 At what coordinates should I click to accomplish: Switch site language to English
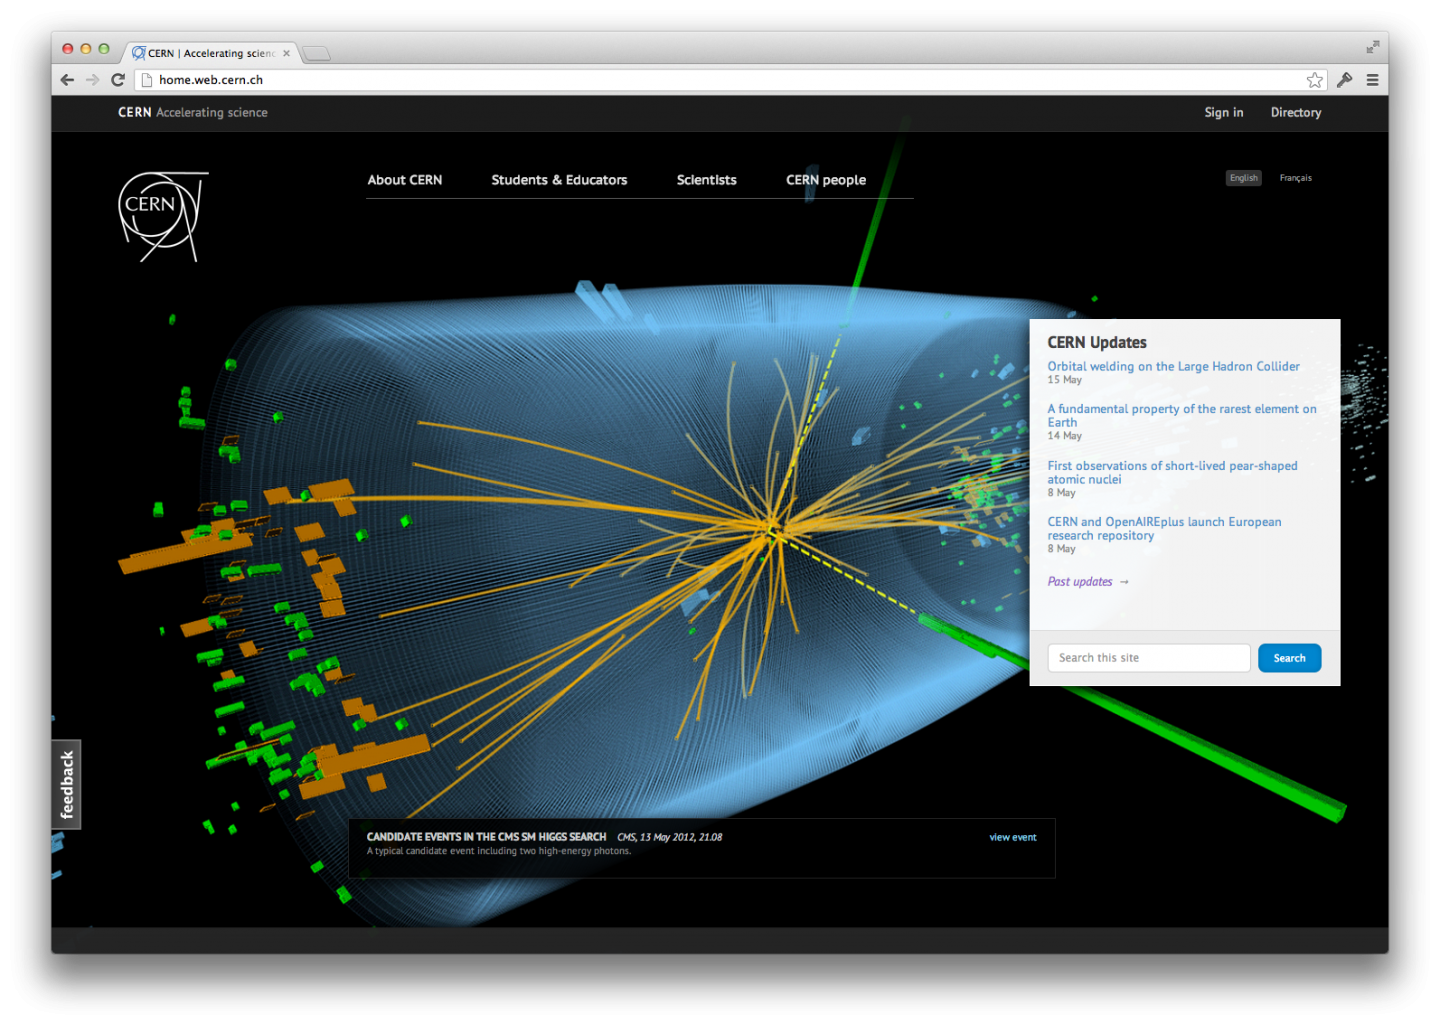[x=1243, y=177]
